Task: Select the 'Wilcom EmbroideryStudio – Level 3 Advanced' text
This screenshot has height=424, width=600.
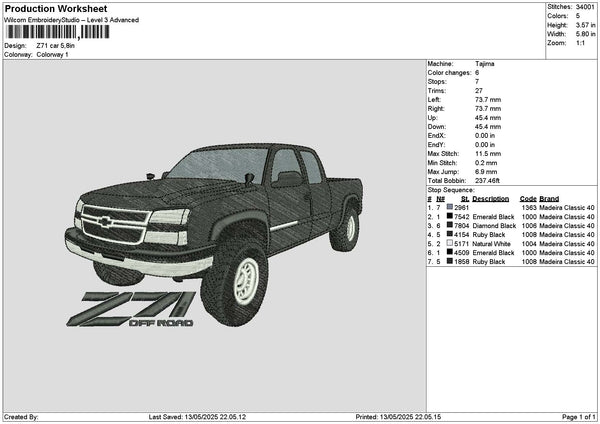Action: 72,20
